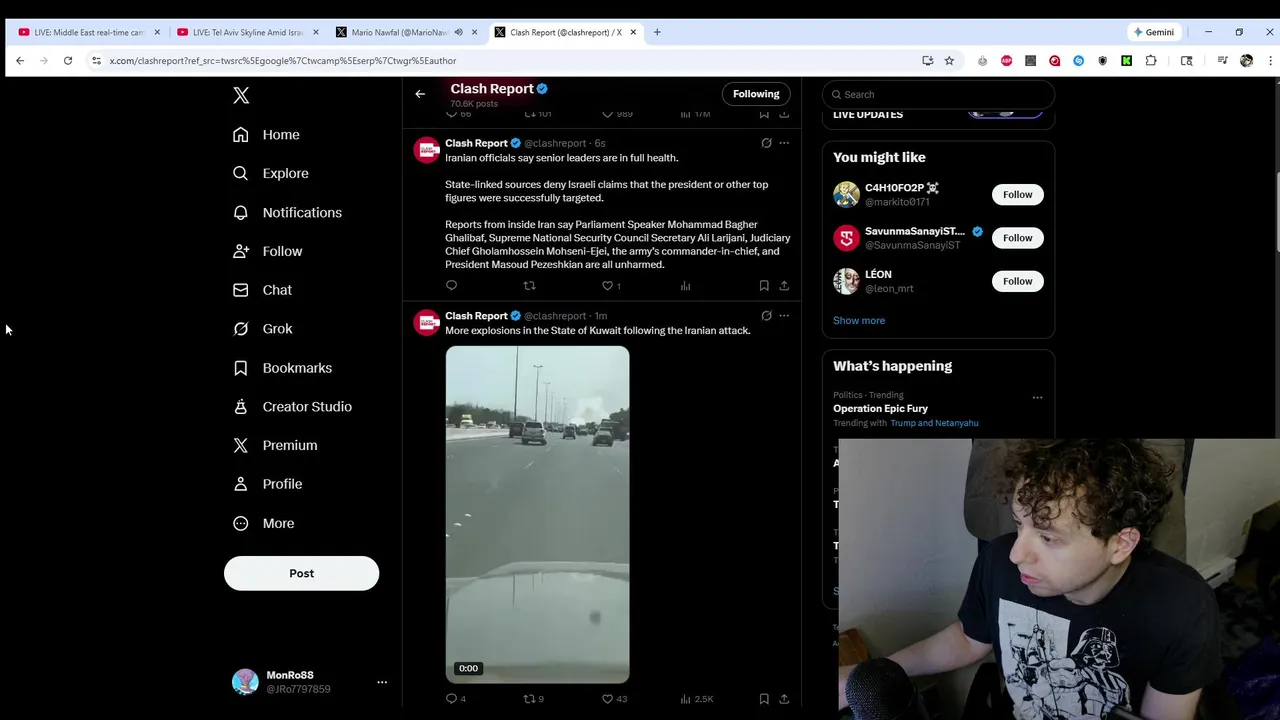The height and width of the screenshot is (720, 1280).
Task: Open the green K extension icon
Action: (1127, 61)
